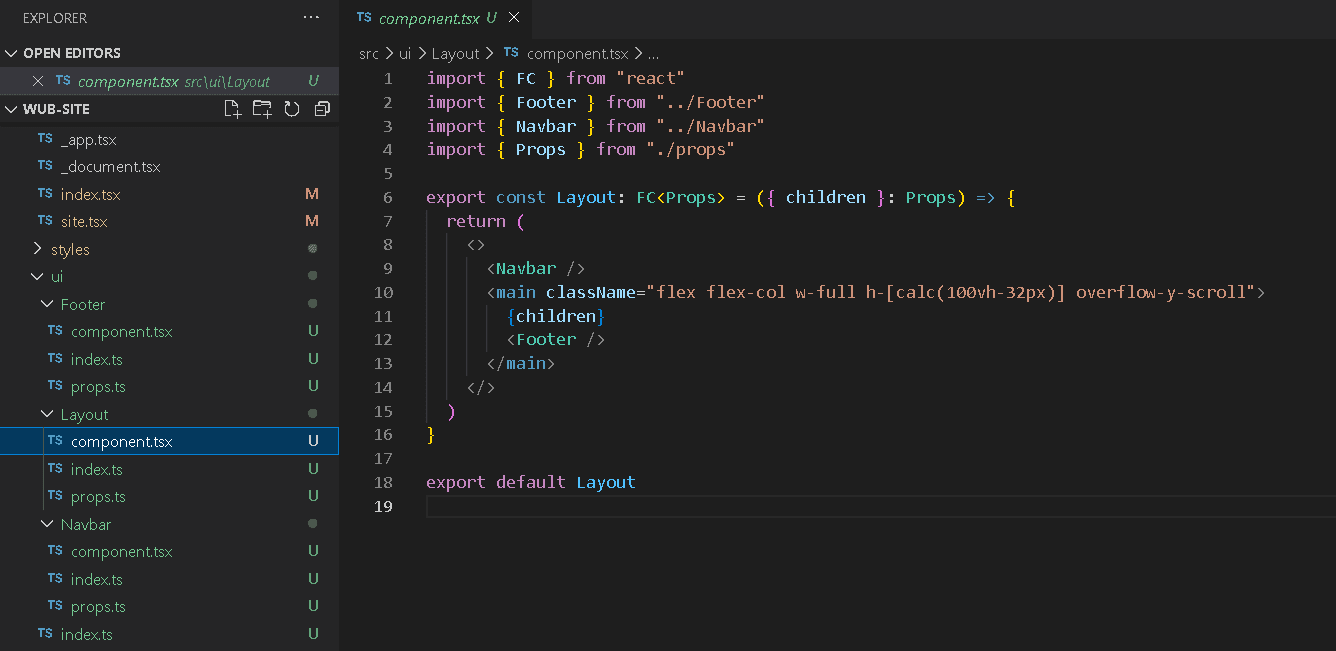The width and height of the screenshot is (1336, 651).
Task: Switch to the component.tsx editor tab
Action: 426,18
